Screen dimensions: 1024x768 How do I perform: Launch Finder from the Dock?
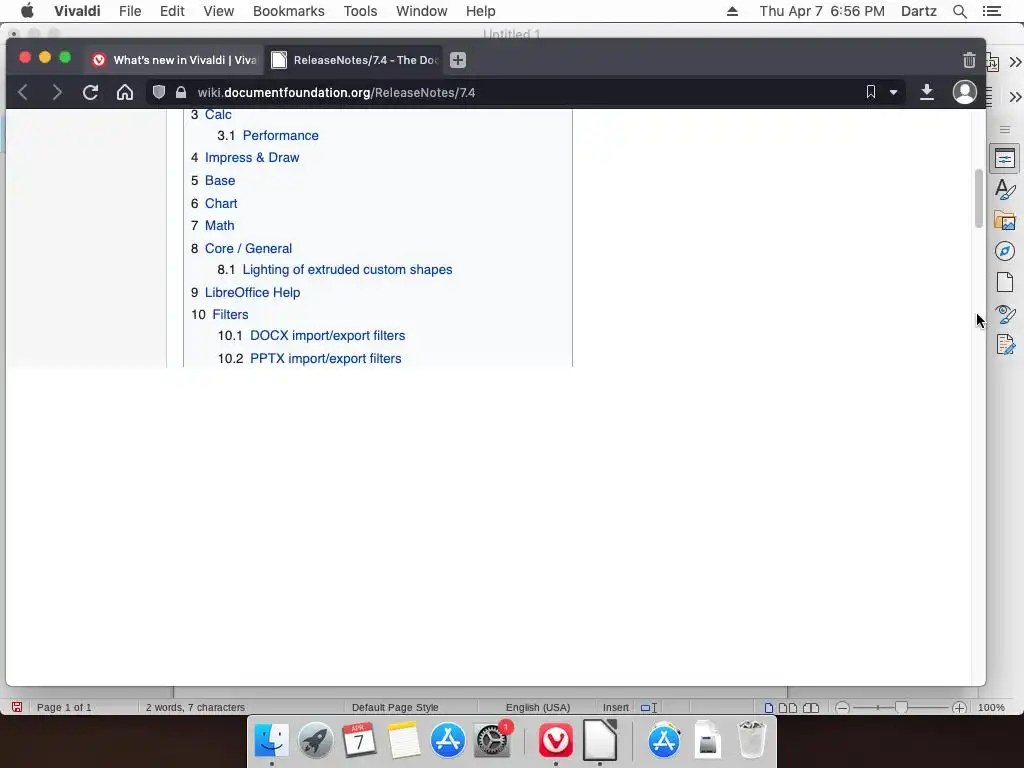coord(271,741)
